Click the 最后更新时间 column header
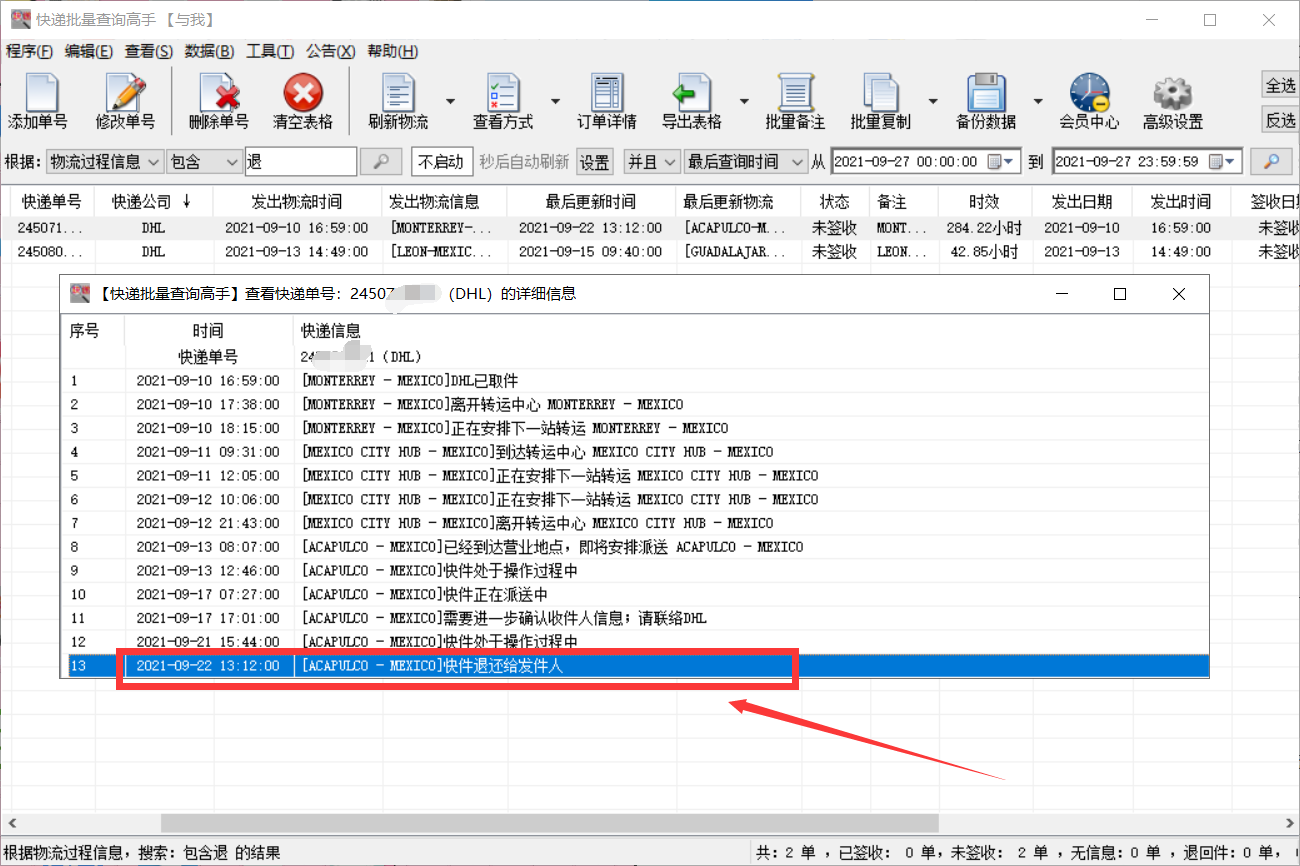The image size is (1300, 866). point(590,201)
